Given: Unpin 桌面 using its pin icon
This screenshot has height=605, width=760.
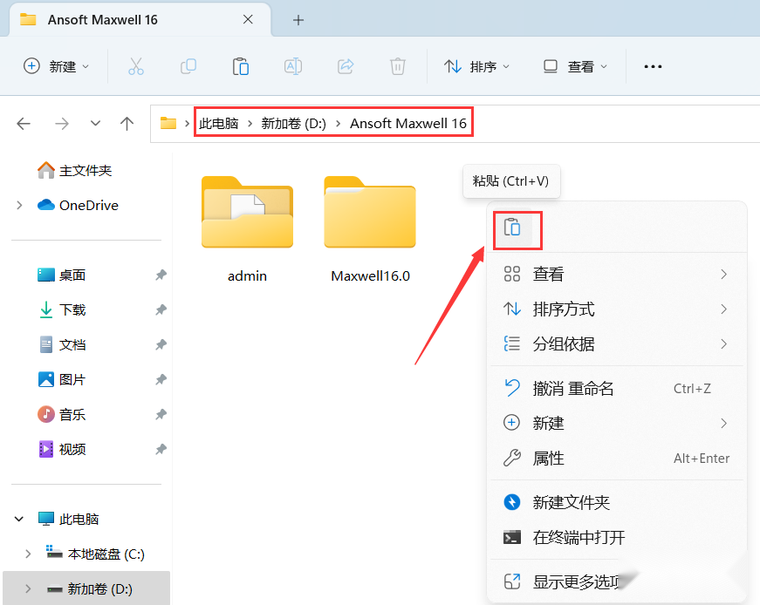Looking at the screenshot, I should [161, 275].
